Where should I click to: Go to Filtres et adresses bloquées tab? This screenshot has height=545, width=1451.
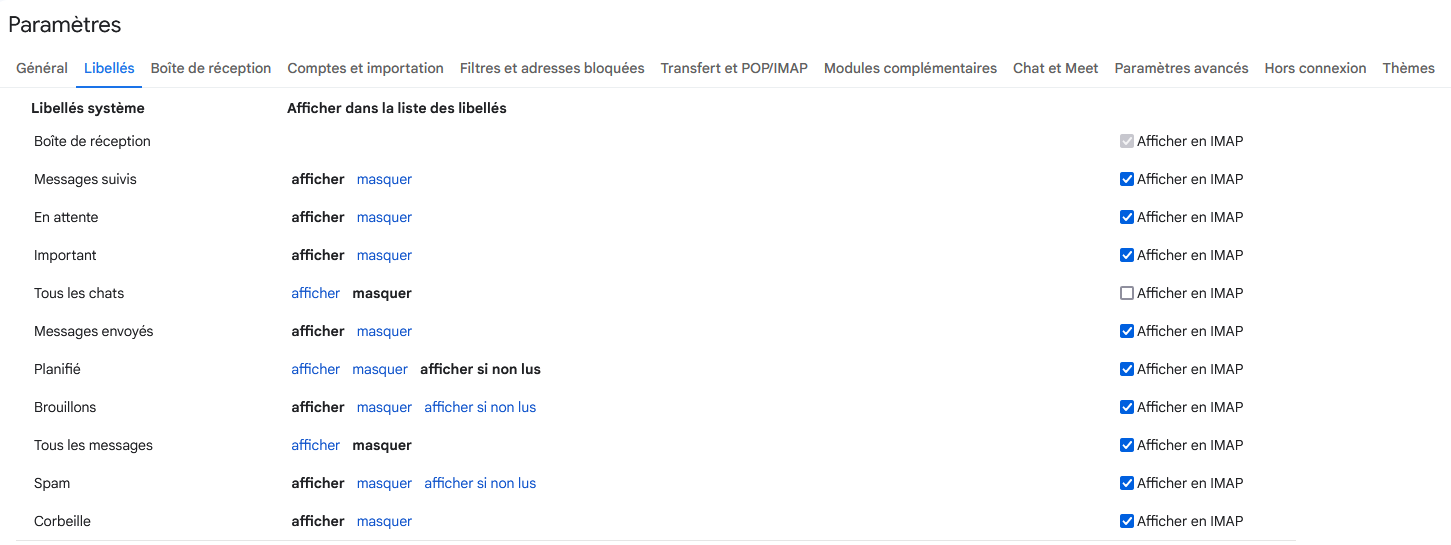(x=552, y=68)
